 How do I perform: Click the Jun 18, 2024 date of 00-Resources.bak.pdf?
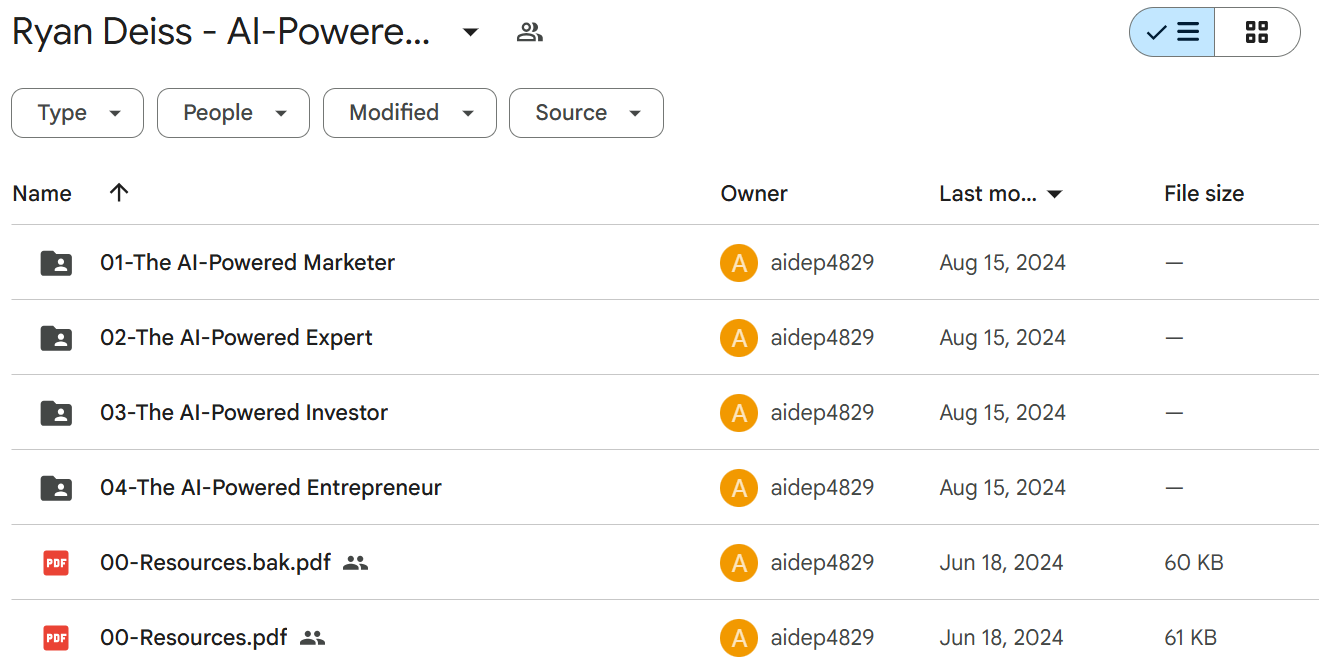[1001, 563]
